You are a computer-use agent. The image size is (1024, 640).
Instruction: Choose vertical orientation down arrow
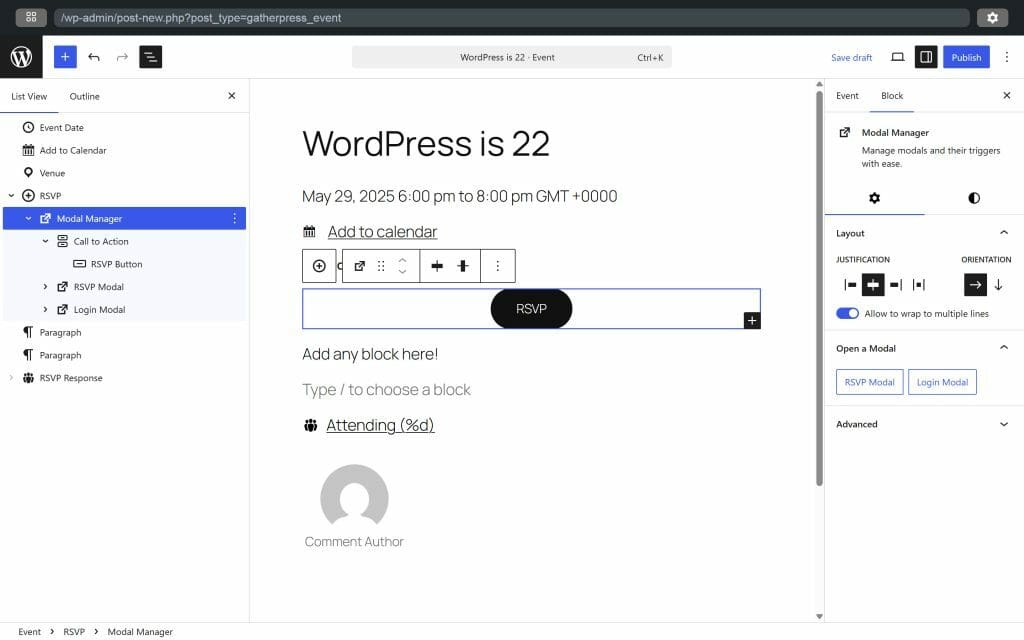point(998,285)
